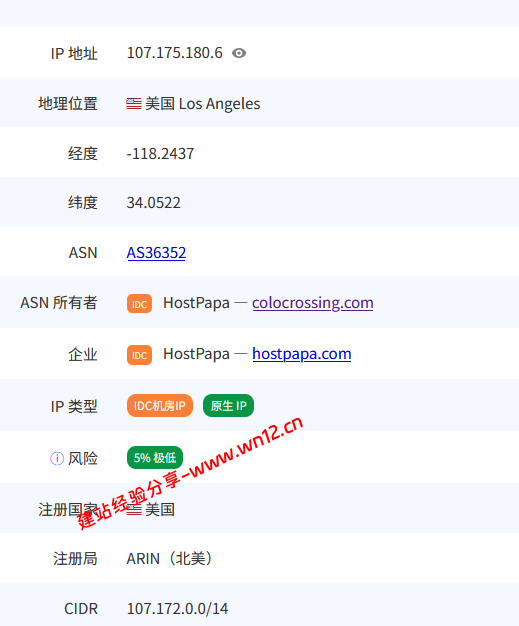Click the HostPapa name in ASN 所有者 row
519x626 pixels.
196,303
